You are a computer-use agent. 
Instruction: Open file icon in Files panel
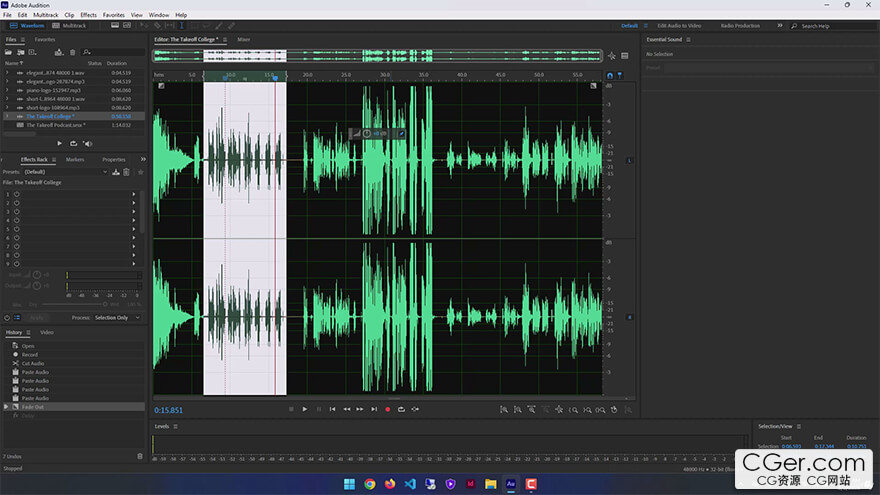click(x=8, y=52)
